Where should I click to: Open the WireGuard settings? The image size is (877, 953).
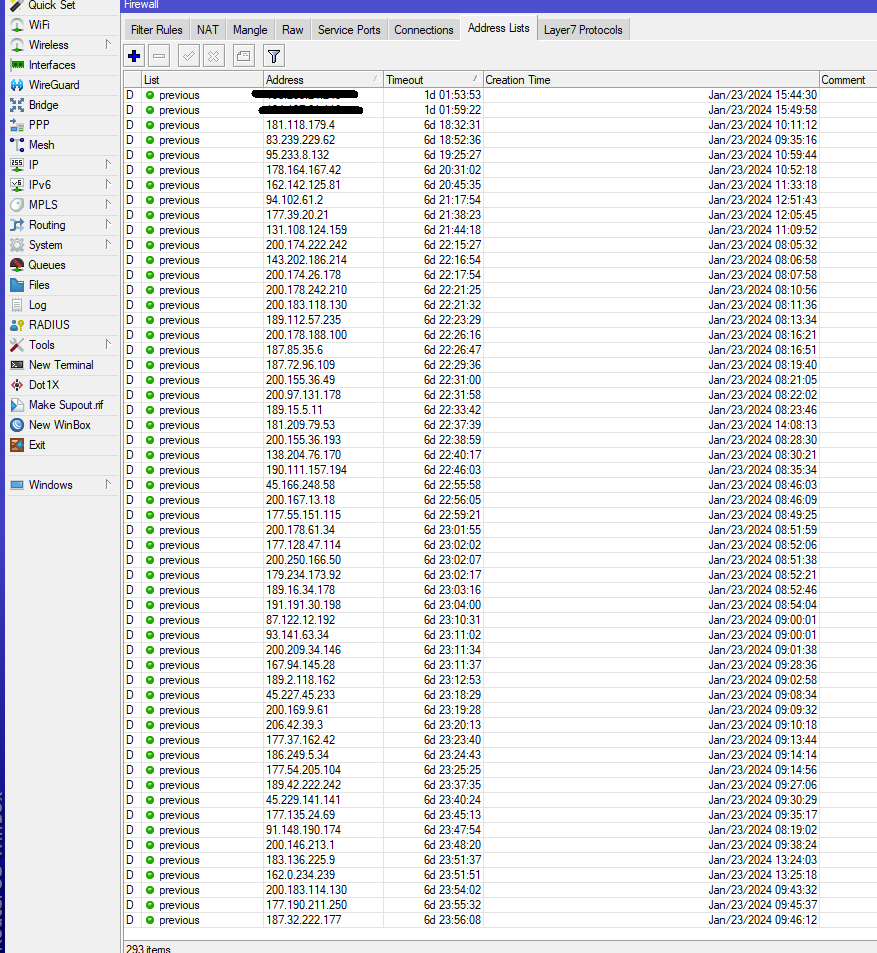click(52, 85)
